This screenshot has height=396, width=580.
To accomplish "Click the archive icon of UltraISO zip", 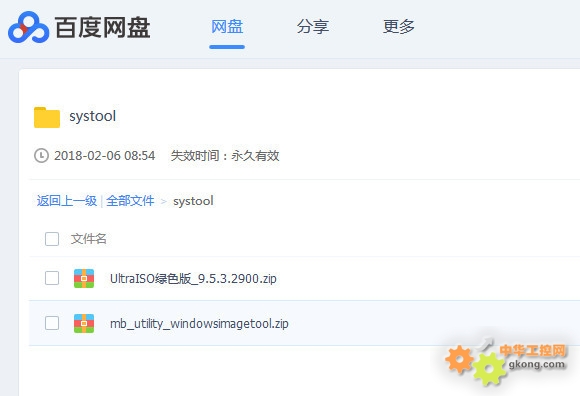I will 84,278.
